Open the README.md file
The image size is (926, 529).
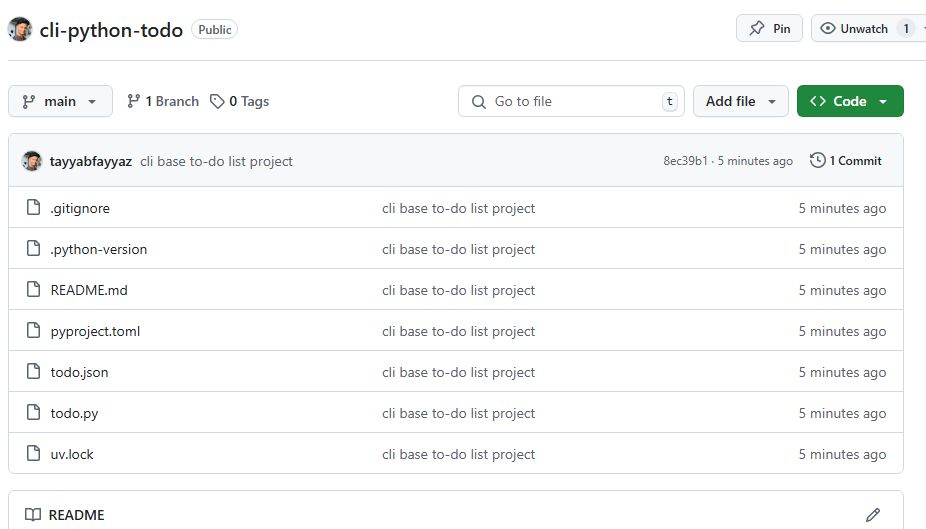89,290
